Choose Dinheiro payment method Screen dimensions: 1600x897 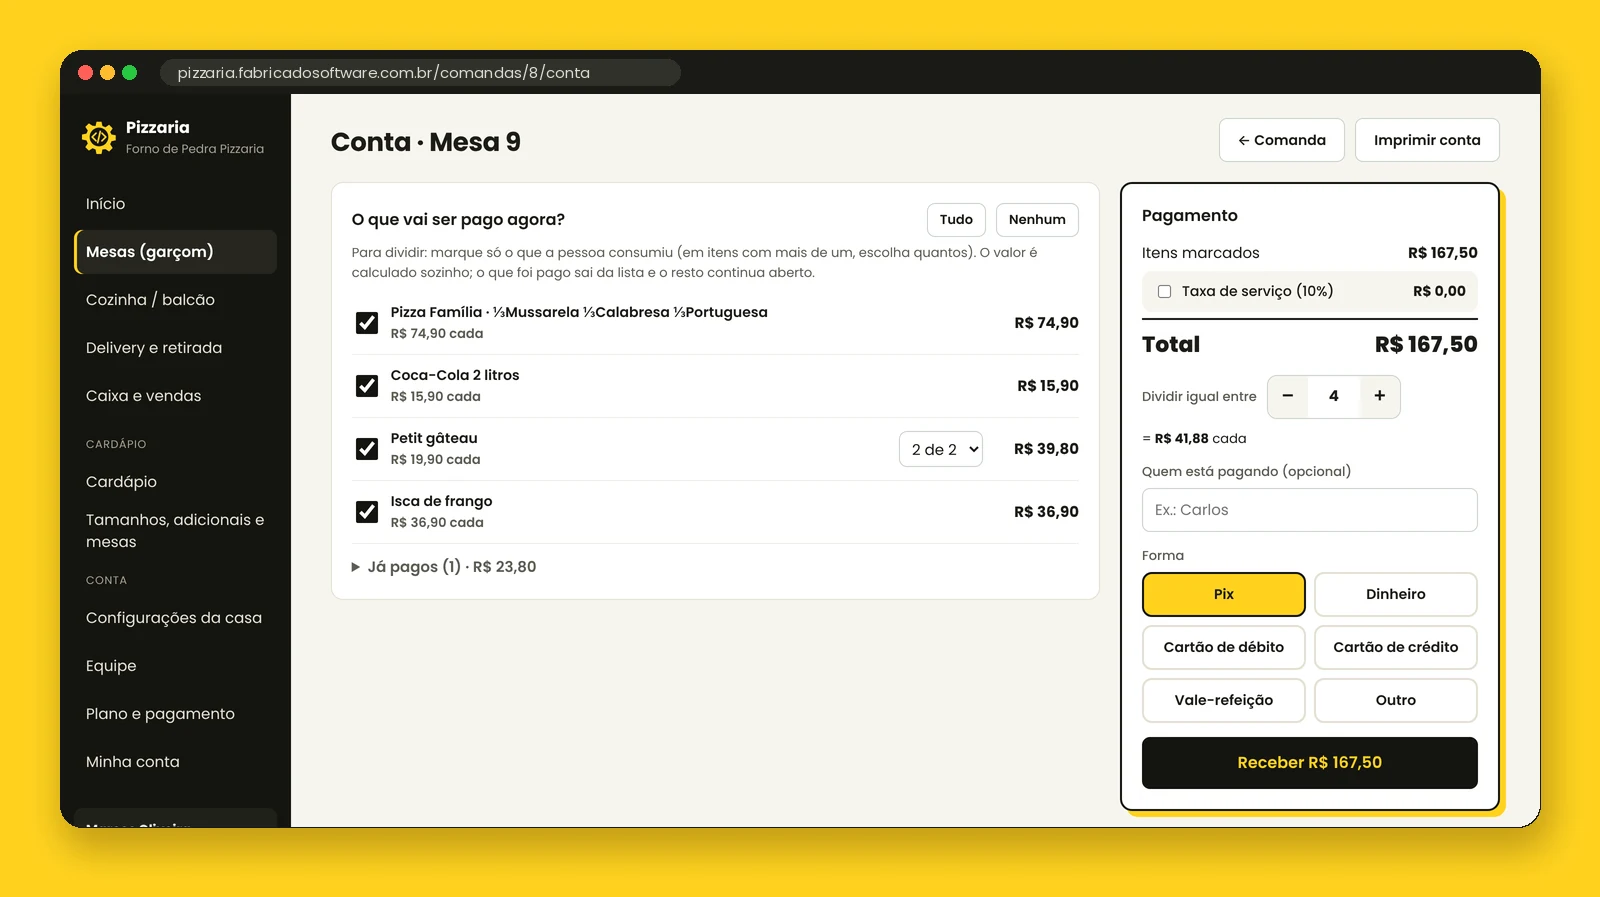point(1396,594)
